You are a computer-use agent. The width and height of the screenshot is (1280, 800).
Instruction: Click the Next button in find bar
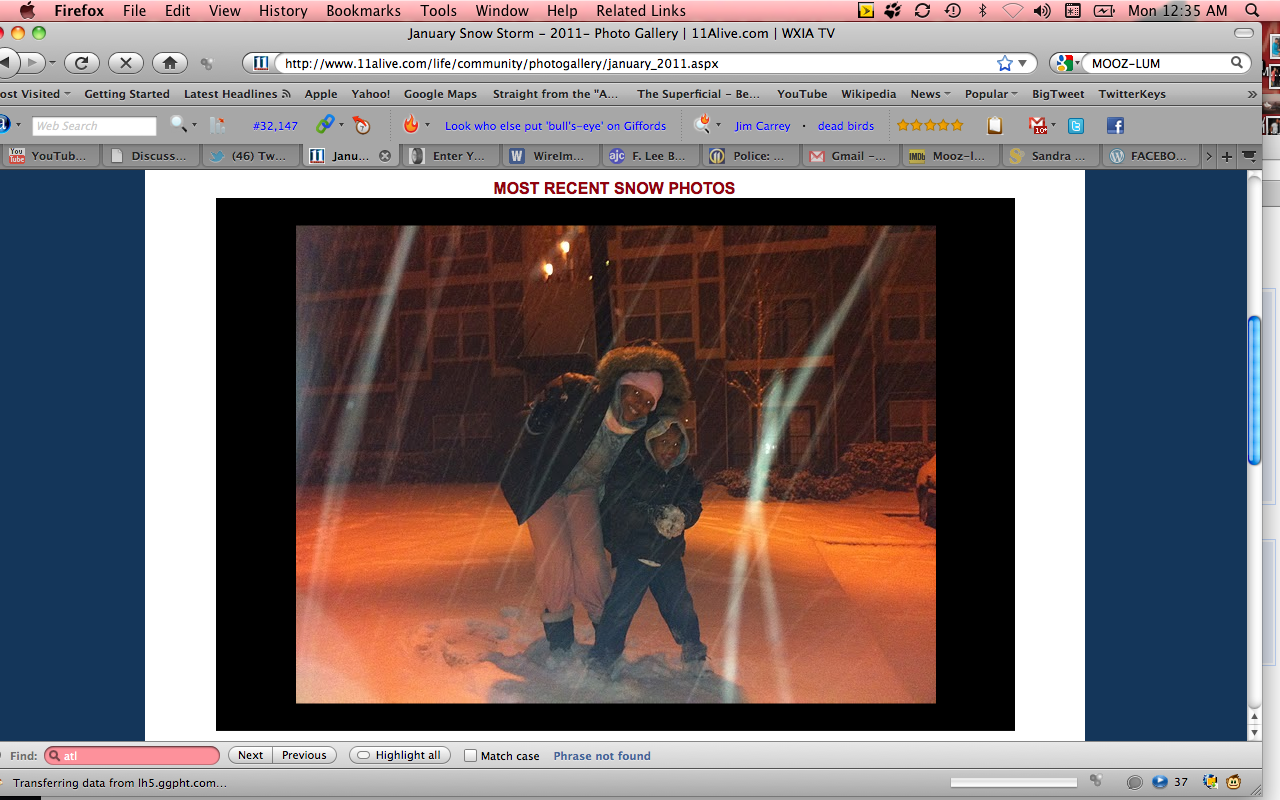point(251,755)
